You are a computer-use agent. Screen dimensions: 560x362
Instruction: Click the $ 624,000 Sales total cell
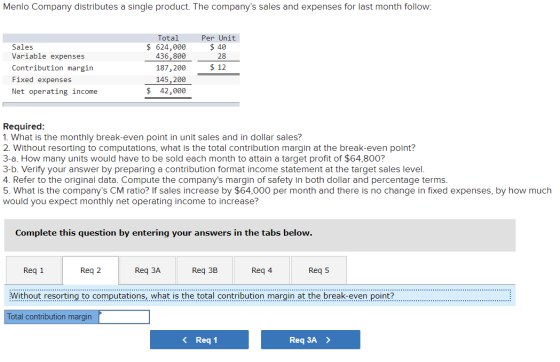tap(166, 47)
